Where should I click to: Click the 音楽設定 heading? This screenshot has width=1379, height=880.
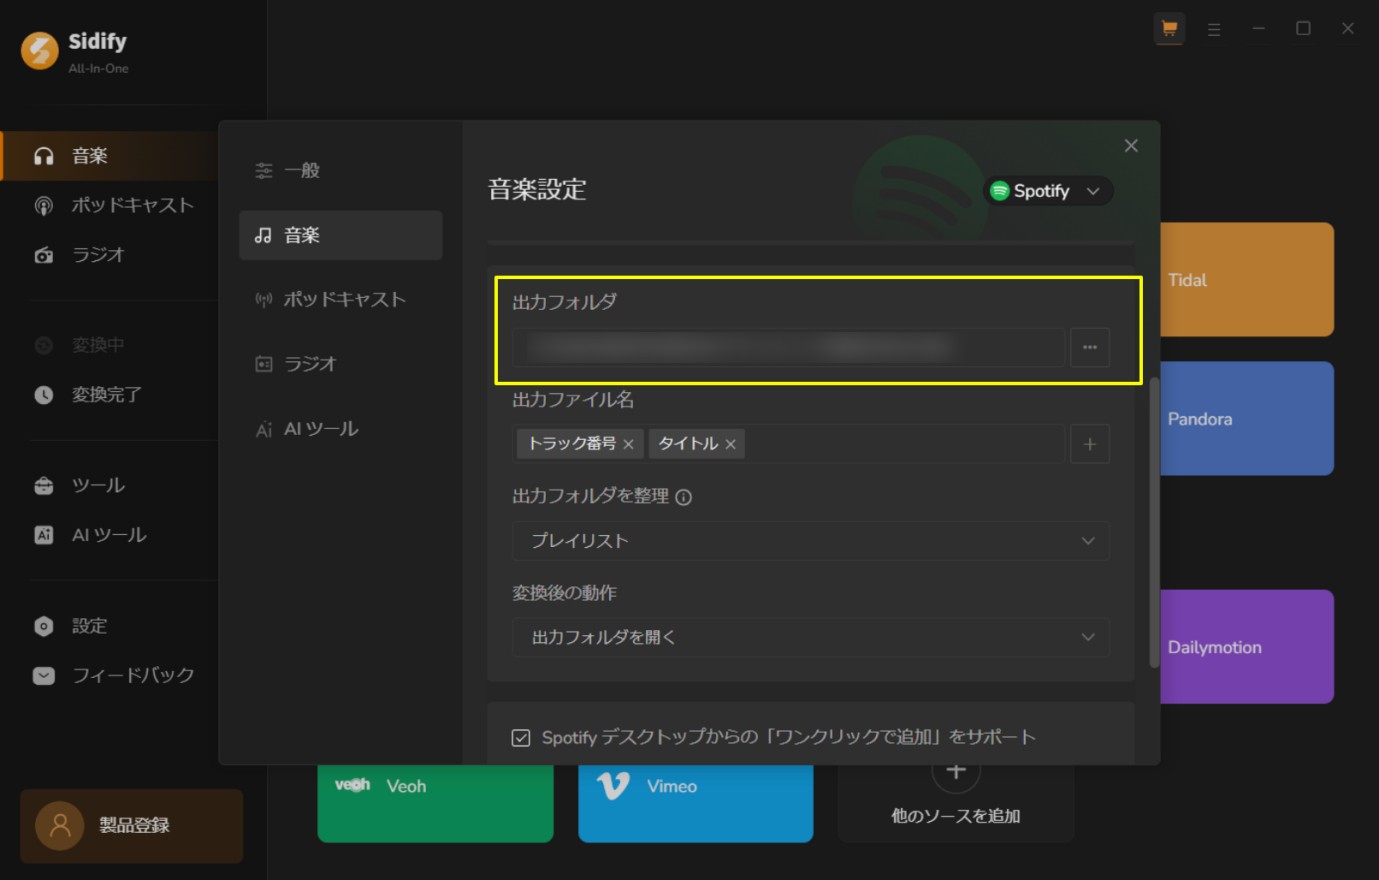click(537, 190)
